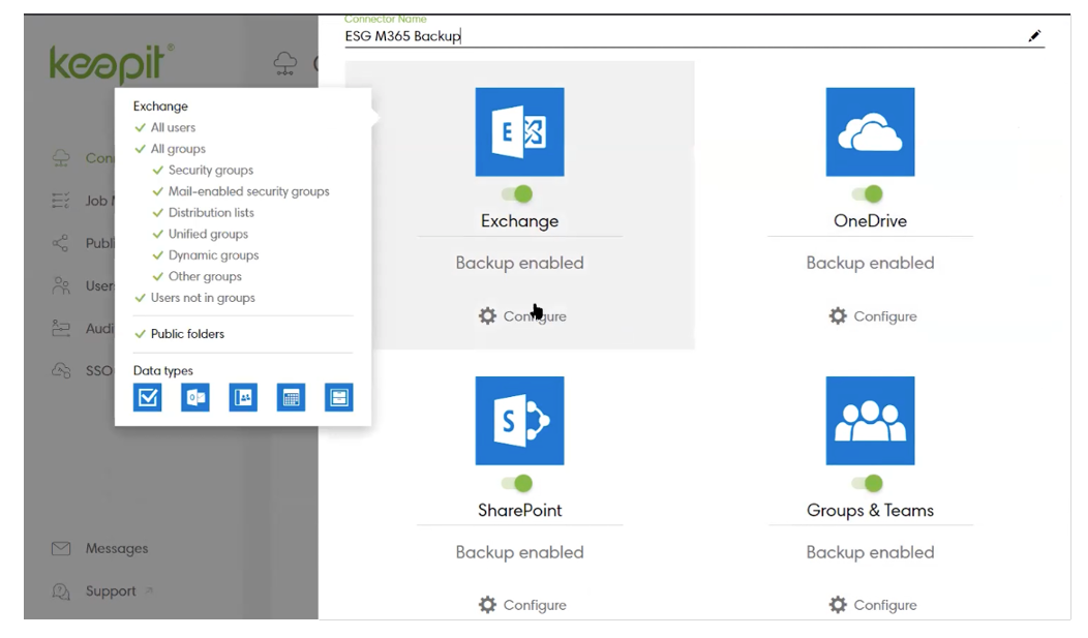Turn off the SharePoint backup switch
The height and width of the screenshot is (638, 1088).
pyautogui.click(x=518, y=484)
